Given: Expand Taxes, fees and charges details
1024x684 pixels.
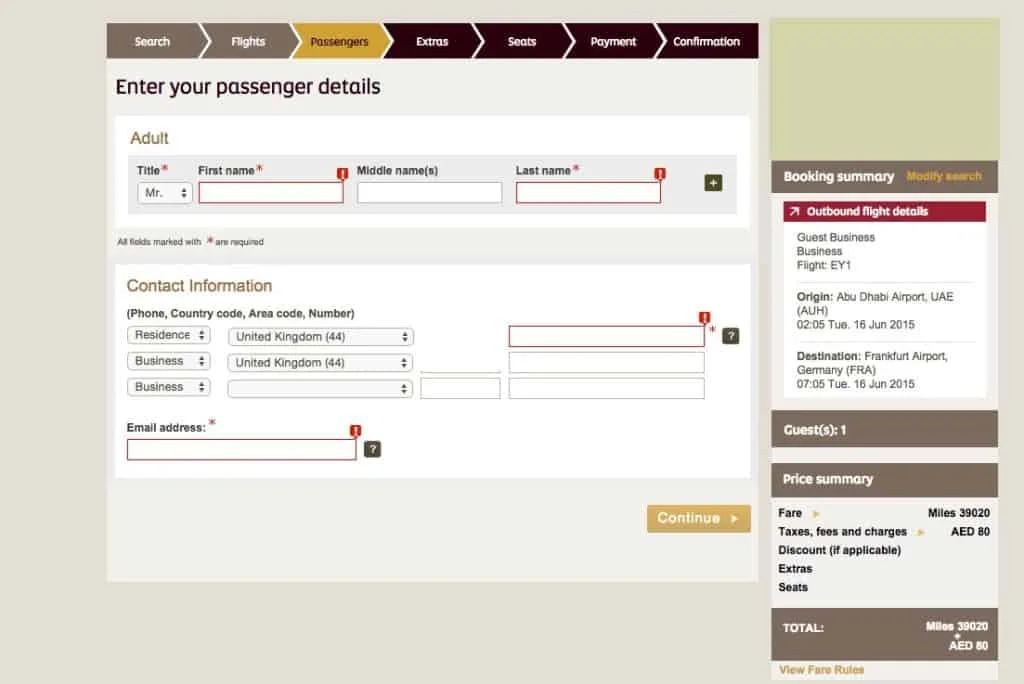Looking at the screenshot, I should pyautogui.click(x=921, y=533).
